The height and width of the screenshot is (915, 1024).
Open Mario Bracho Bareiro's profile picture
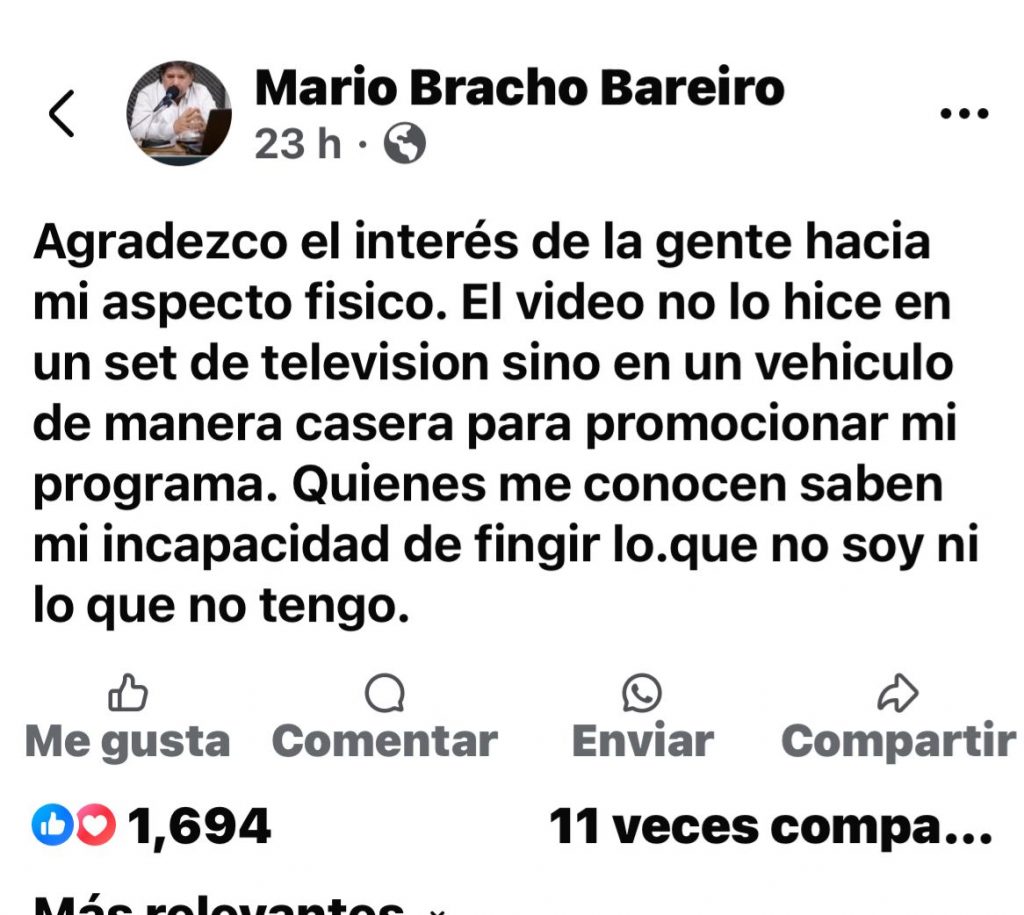(179, 113)
